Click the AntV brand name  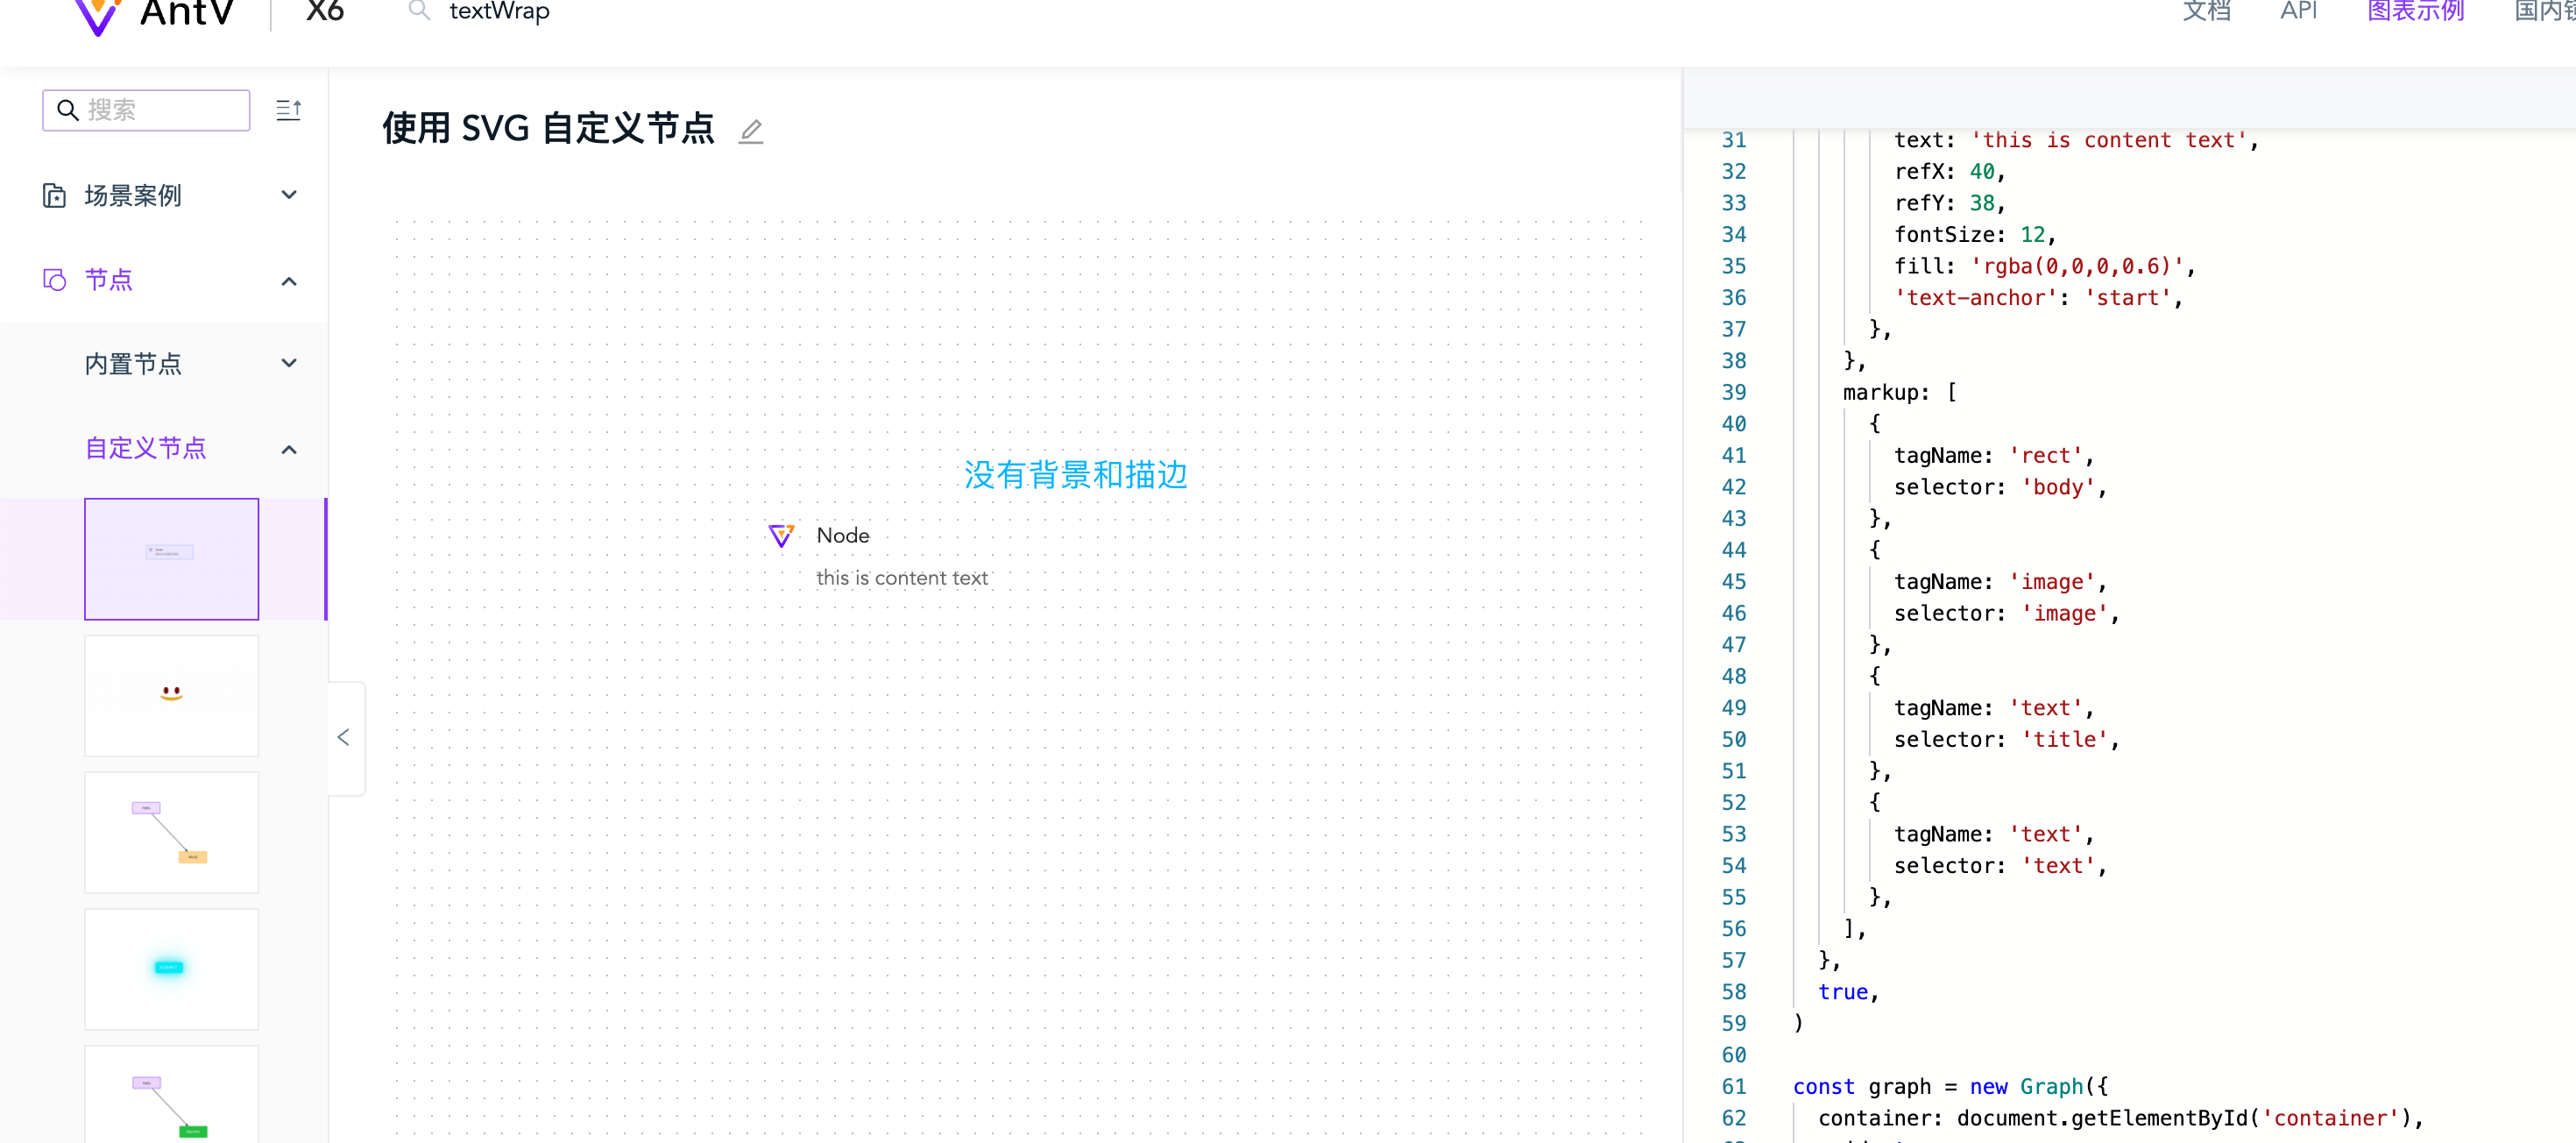click(187, 13)
